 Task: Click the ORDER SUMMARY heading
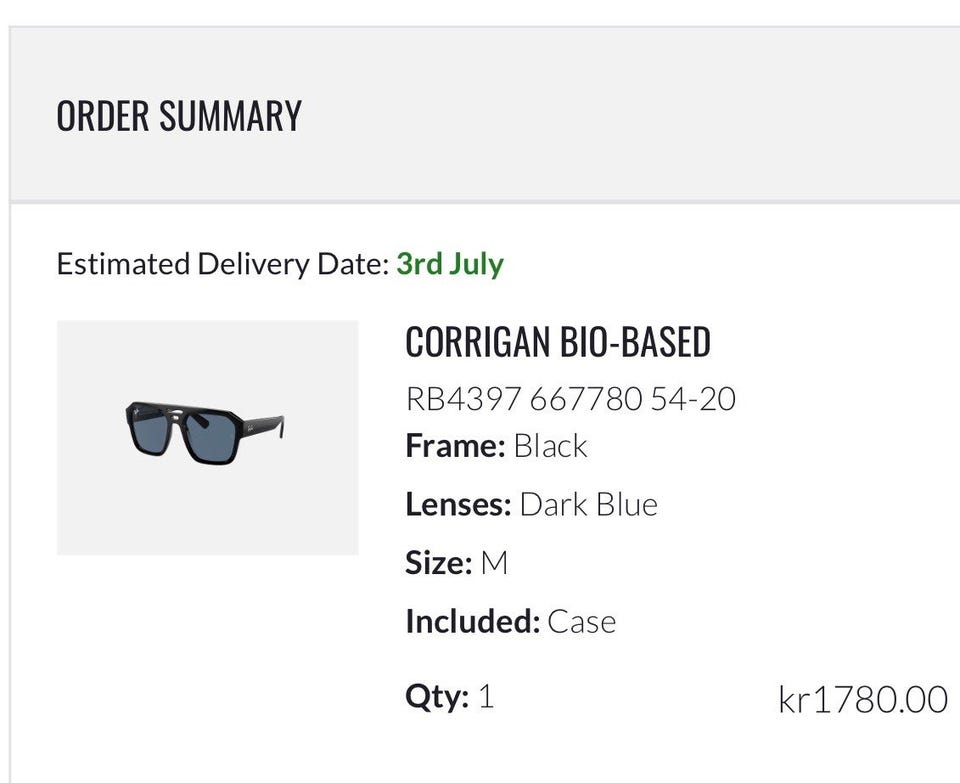pos(179,115)
